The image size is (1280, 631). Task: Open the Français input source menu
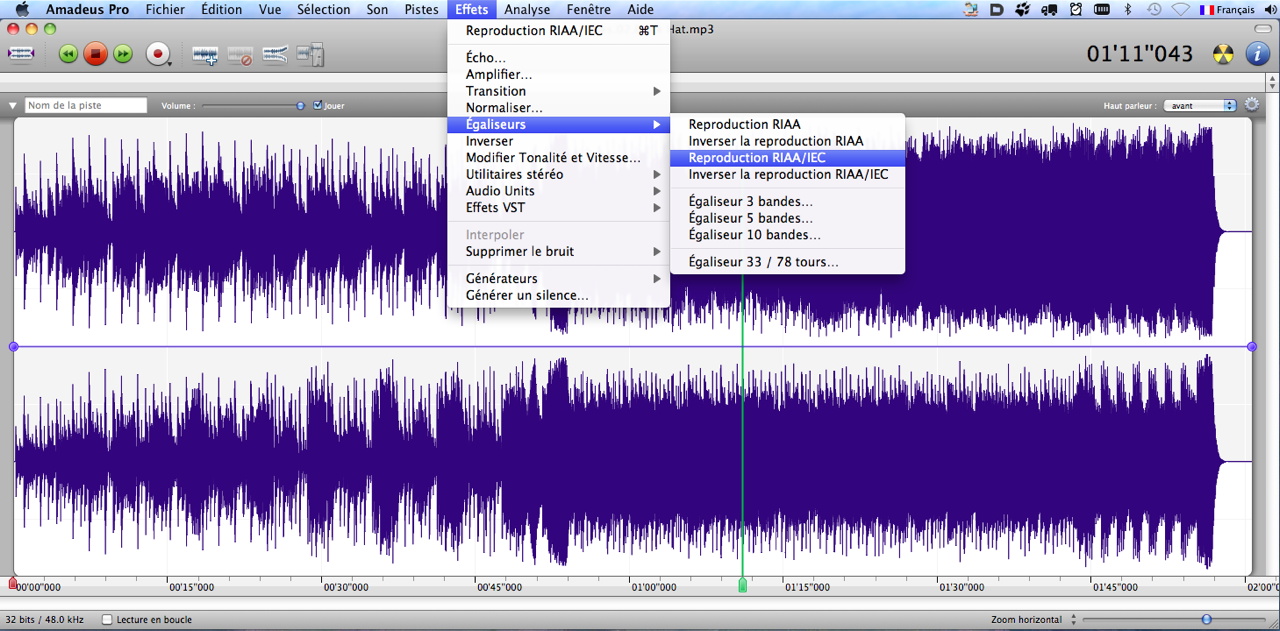[x=1227, y=9]
